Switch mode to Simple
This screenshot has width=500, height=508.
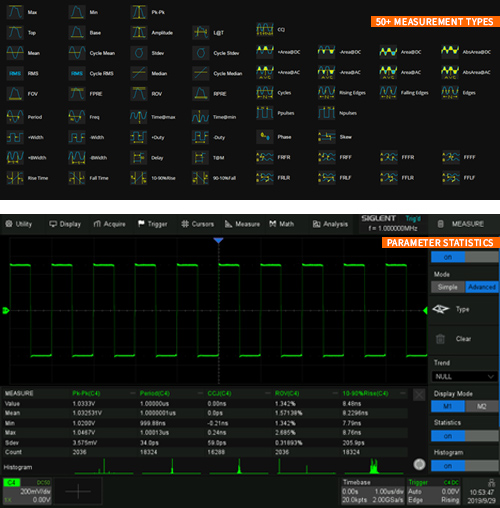[448, 287]
